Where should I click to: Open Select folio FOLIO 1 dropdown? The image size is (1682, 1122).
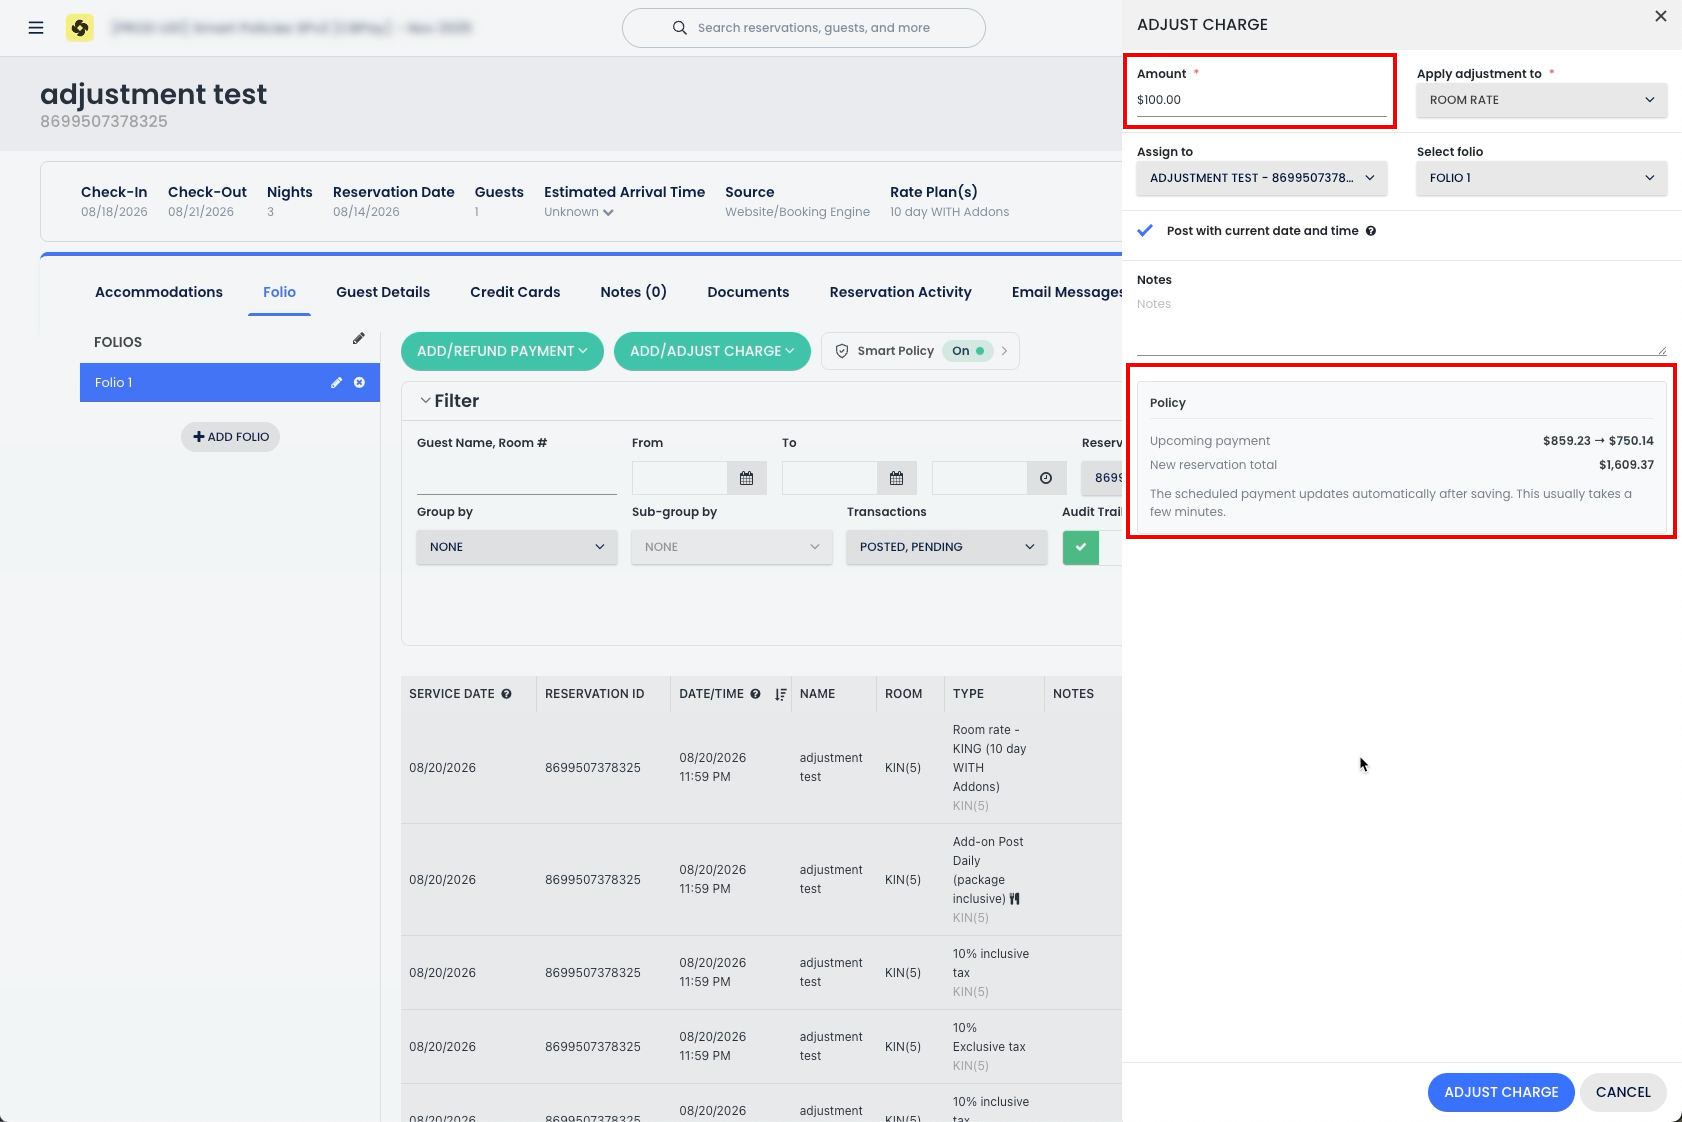pyautogui.click(x=1542, y=178)
